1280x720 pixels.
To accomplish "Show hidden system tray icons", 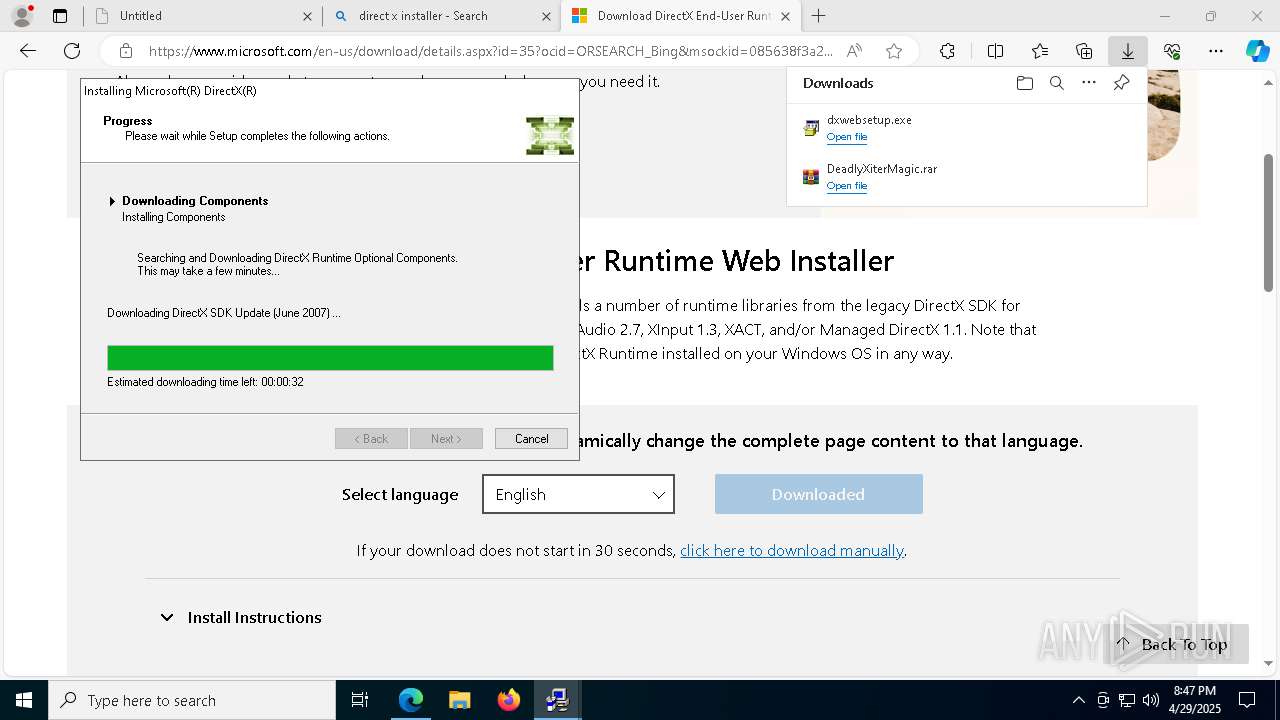I will coord(1078,700).
